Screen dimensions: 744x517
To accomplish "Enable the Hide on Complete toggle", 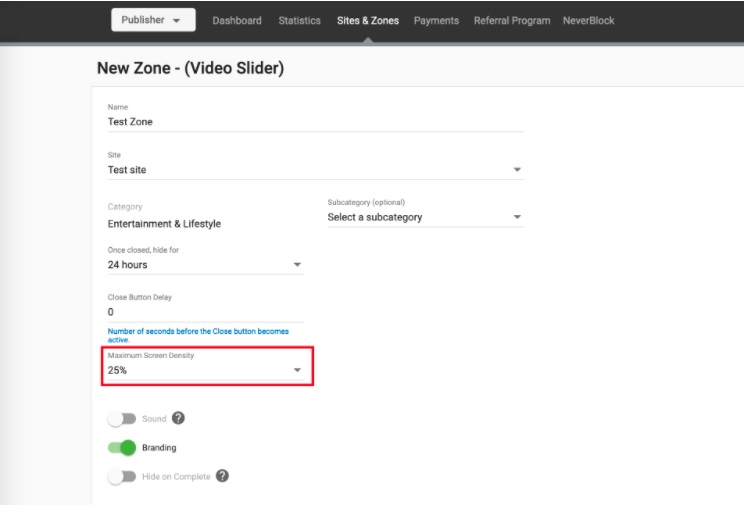I will [x=121, y=476].
